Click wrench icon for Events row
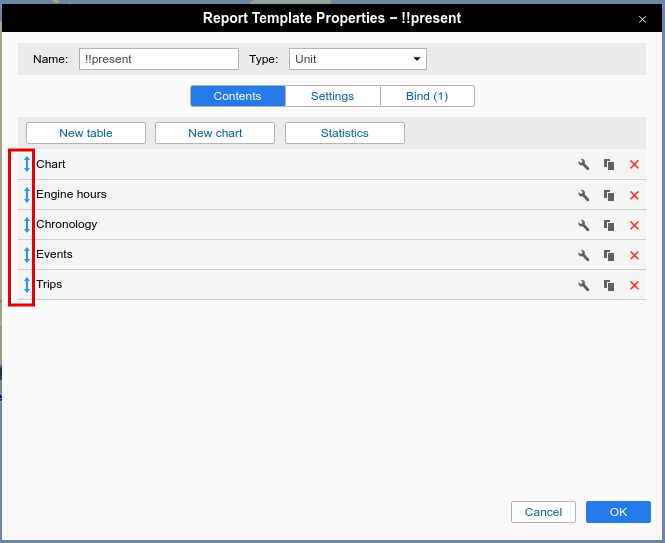 [x=584, y=255]
